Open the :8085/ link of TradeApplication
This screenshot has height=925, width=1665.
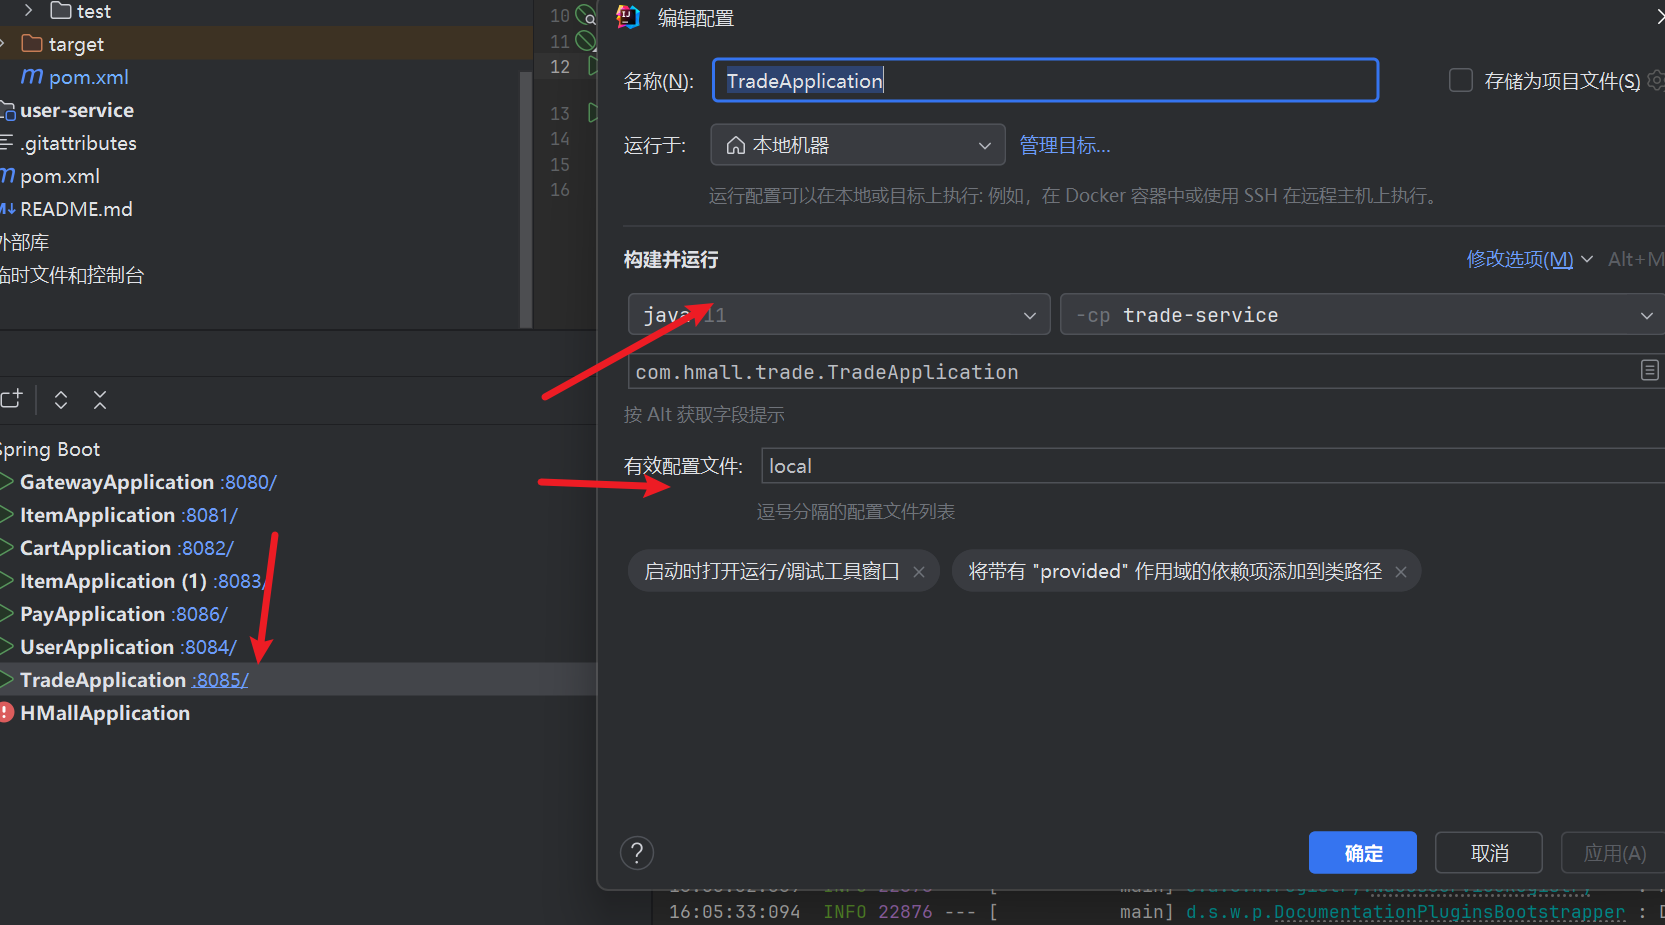tap(221, 680)
